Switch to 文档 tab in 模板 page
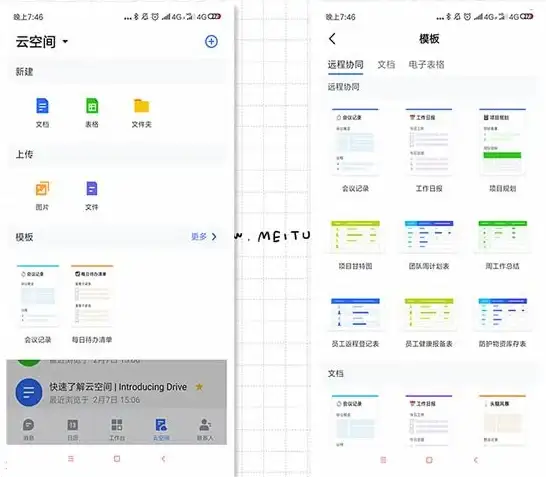 click(386, 65)
